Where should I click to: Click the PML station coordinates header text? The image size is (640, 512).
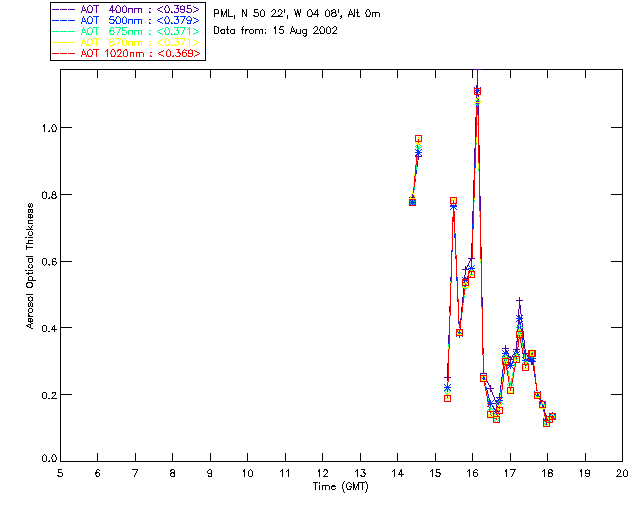click(x=296, y=14)
